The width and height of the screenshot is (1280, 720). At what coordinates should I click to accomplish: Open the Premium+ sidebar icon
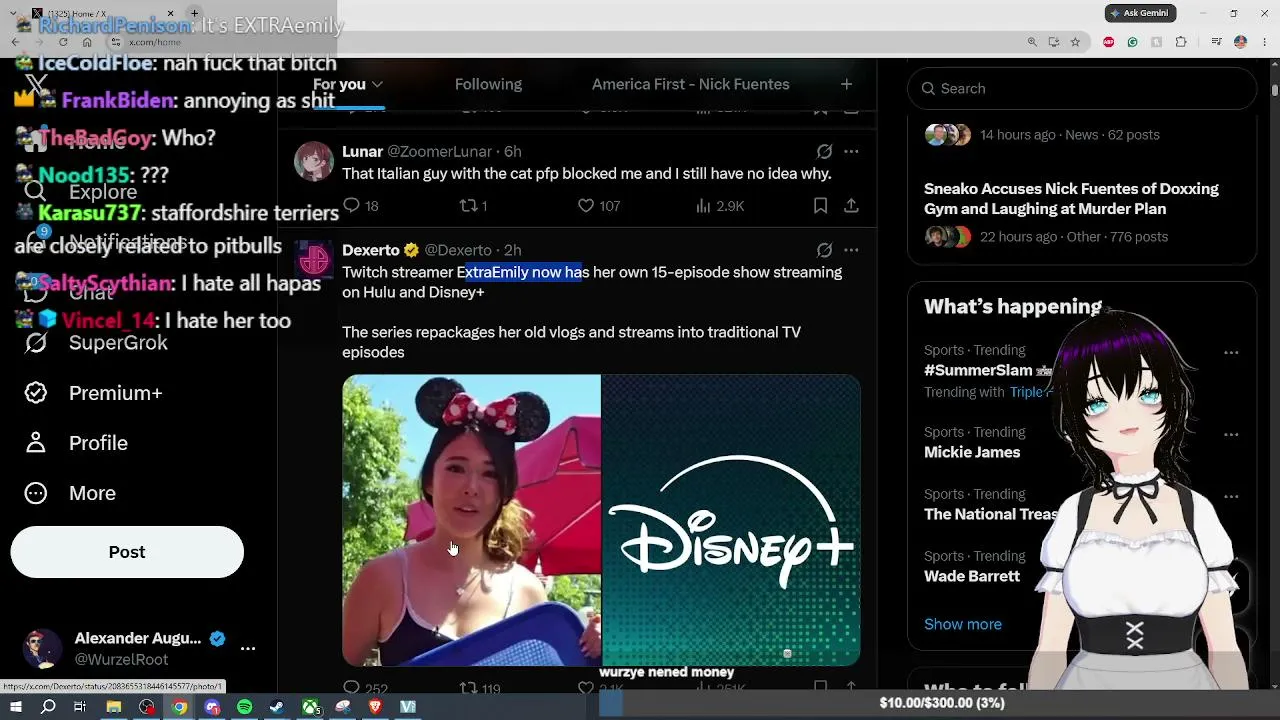36,393
